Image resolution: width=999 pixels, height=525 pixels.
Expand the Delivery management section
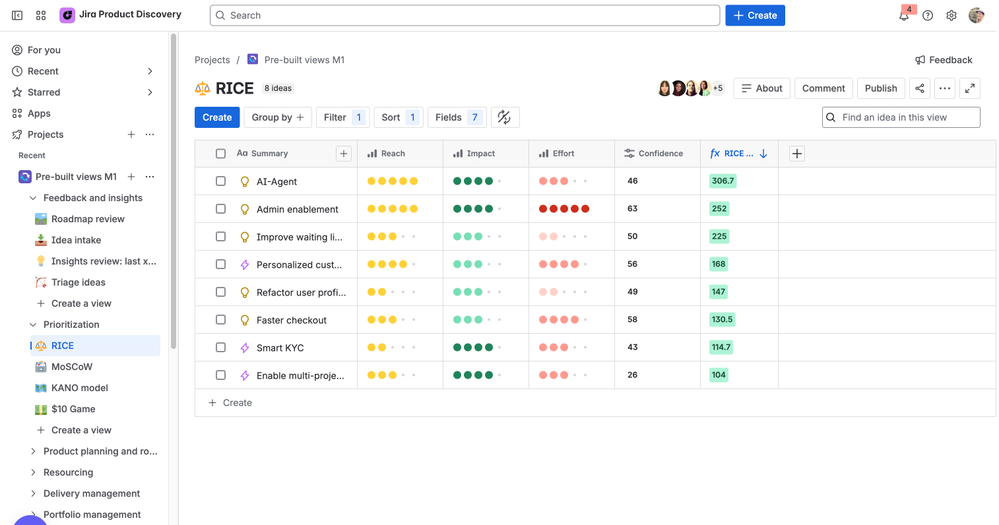[x=33, y=493]
